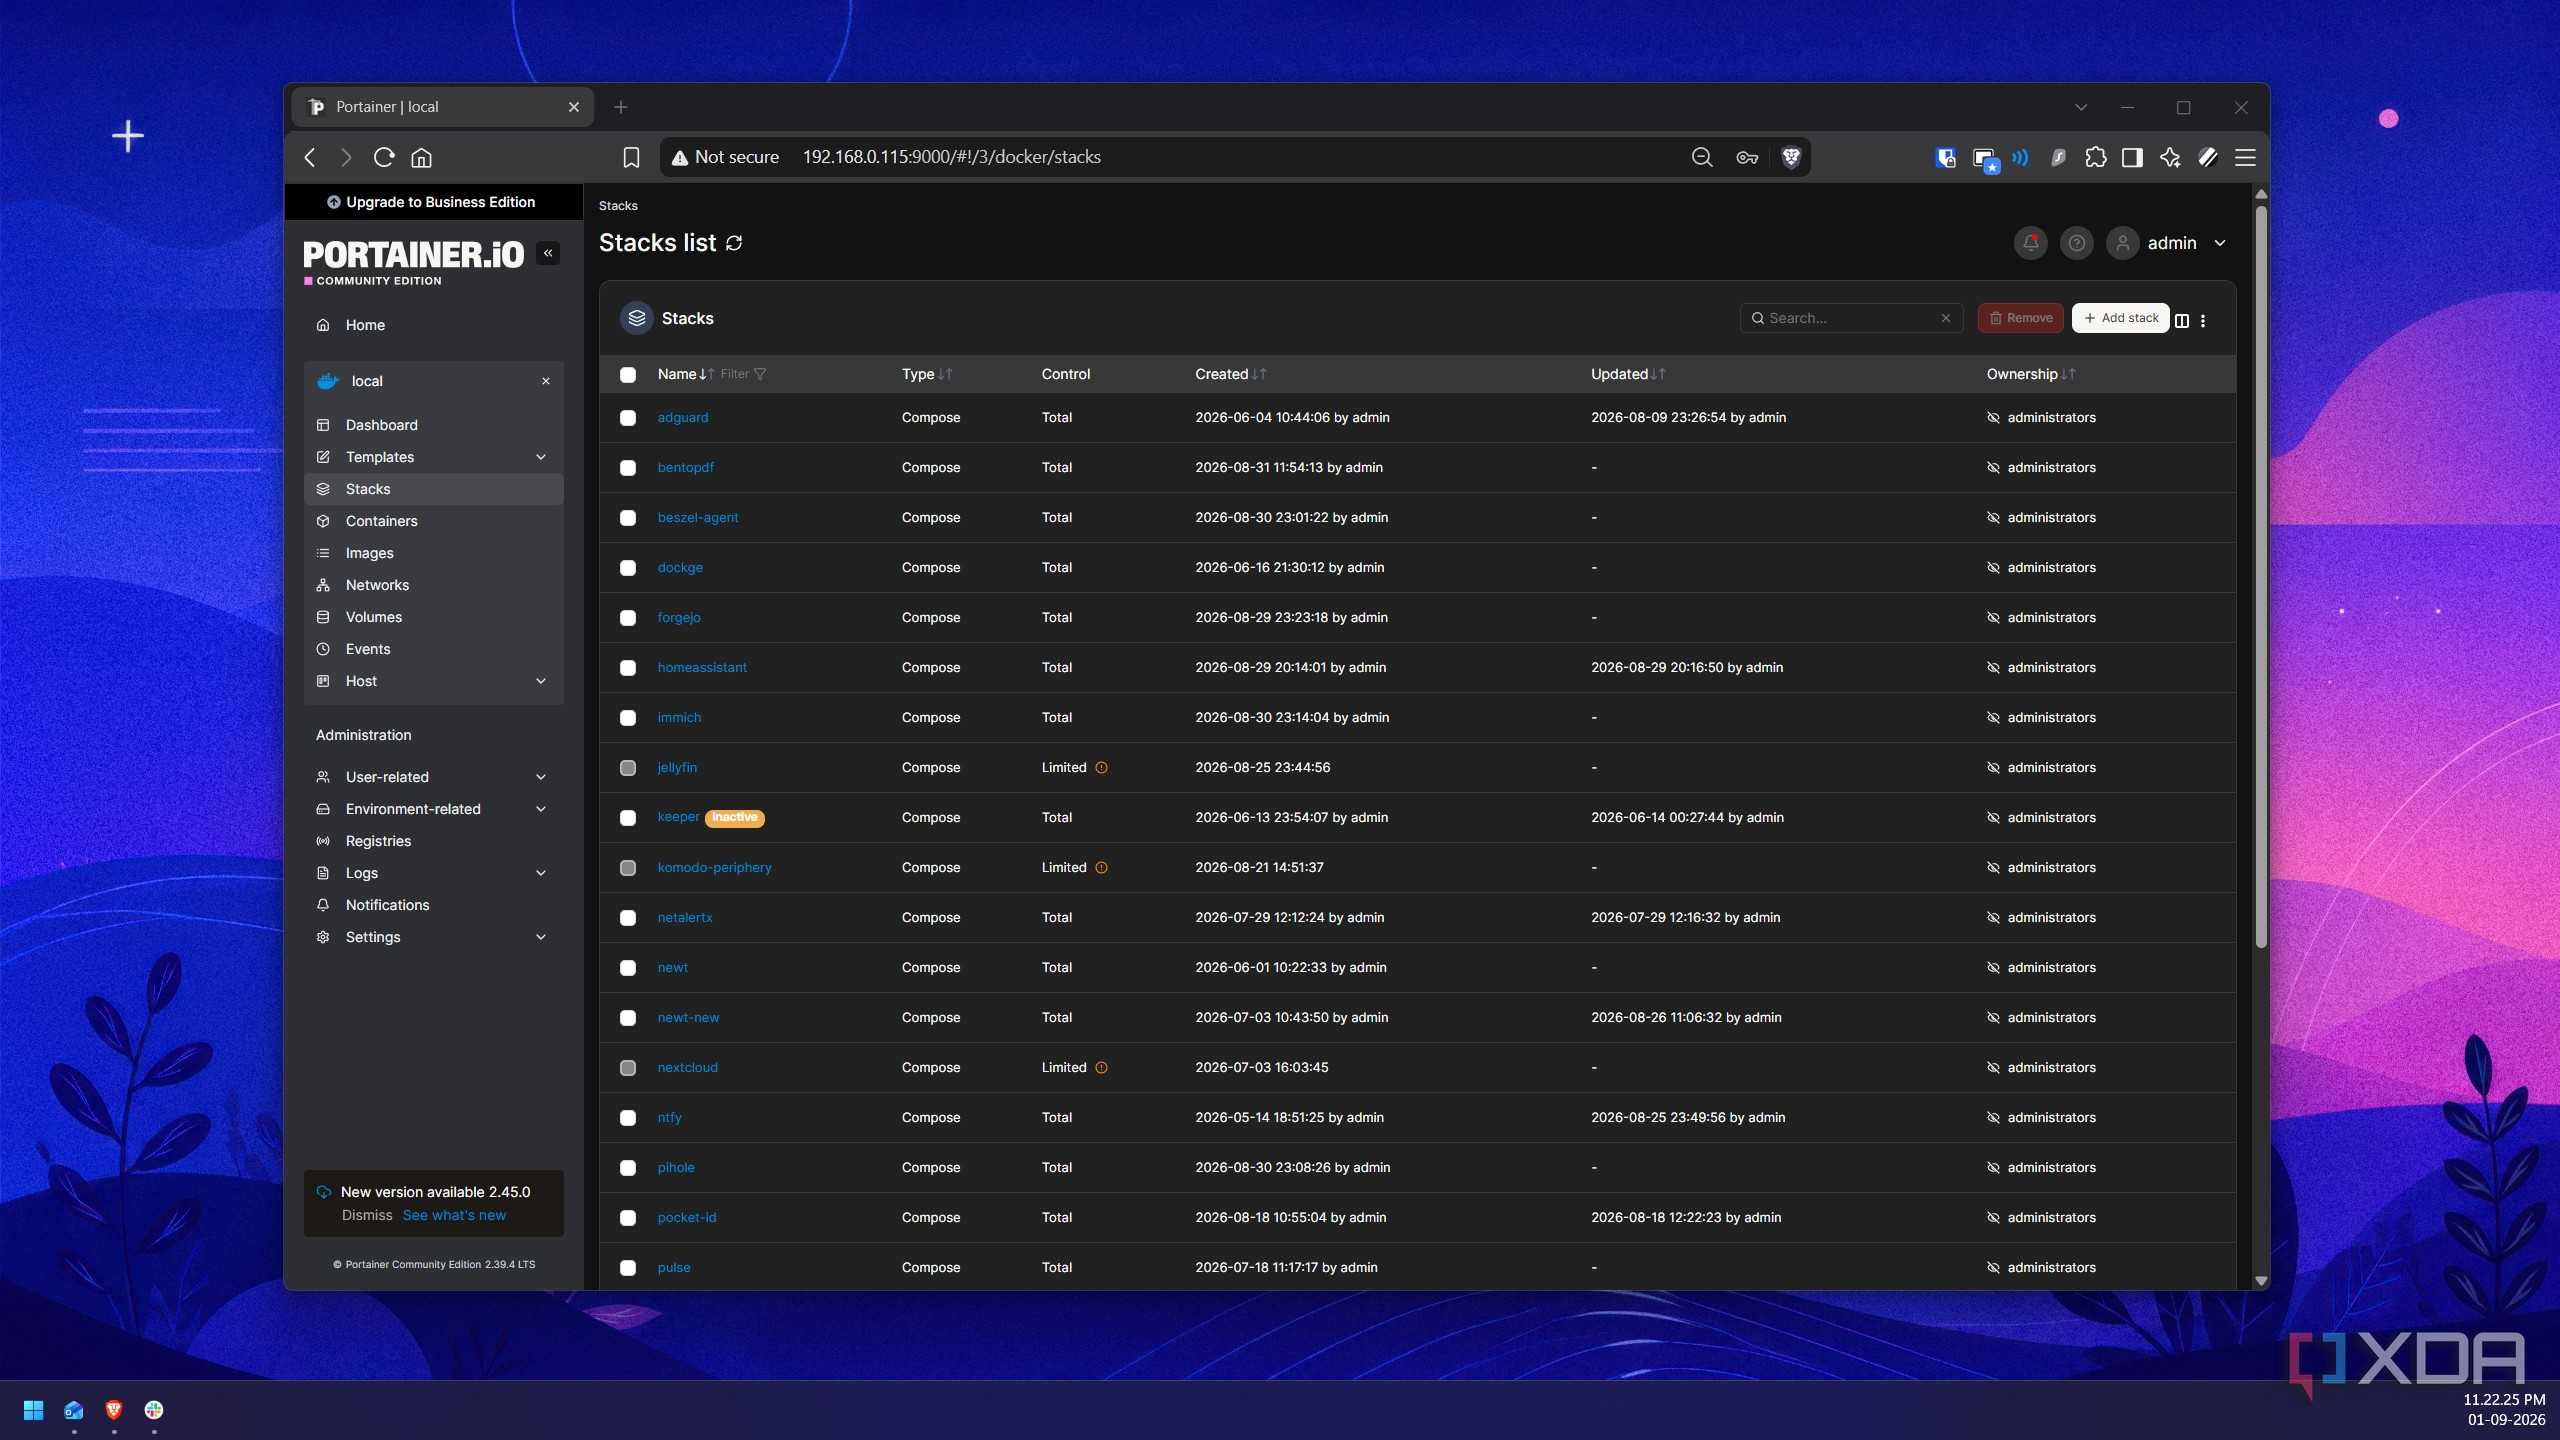Viewport: 2560px width, 1440px height.
Task: Open the Containers page from the sidebar
Action: tap(434, 521)
